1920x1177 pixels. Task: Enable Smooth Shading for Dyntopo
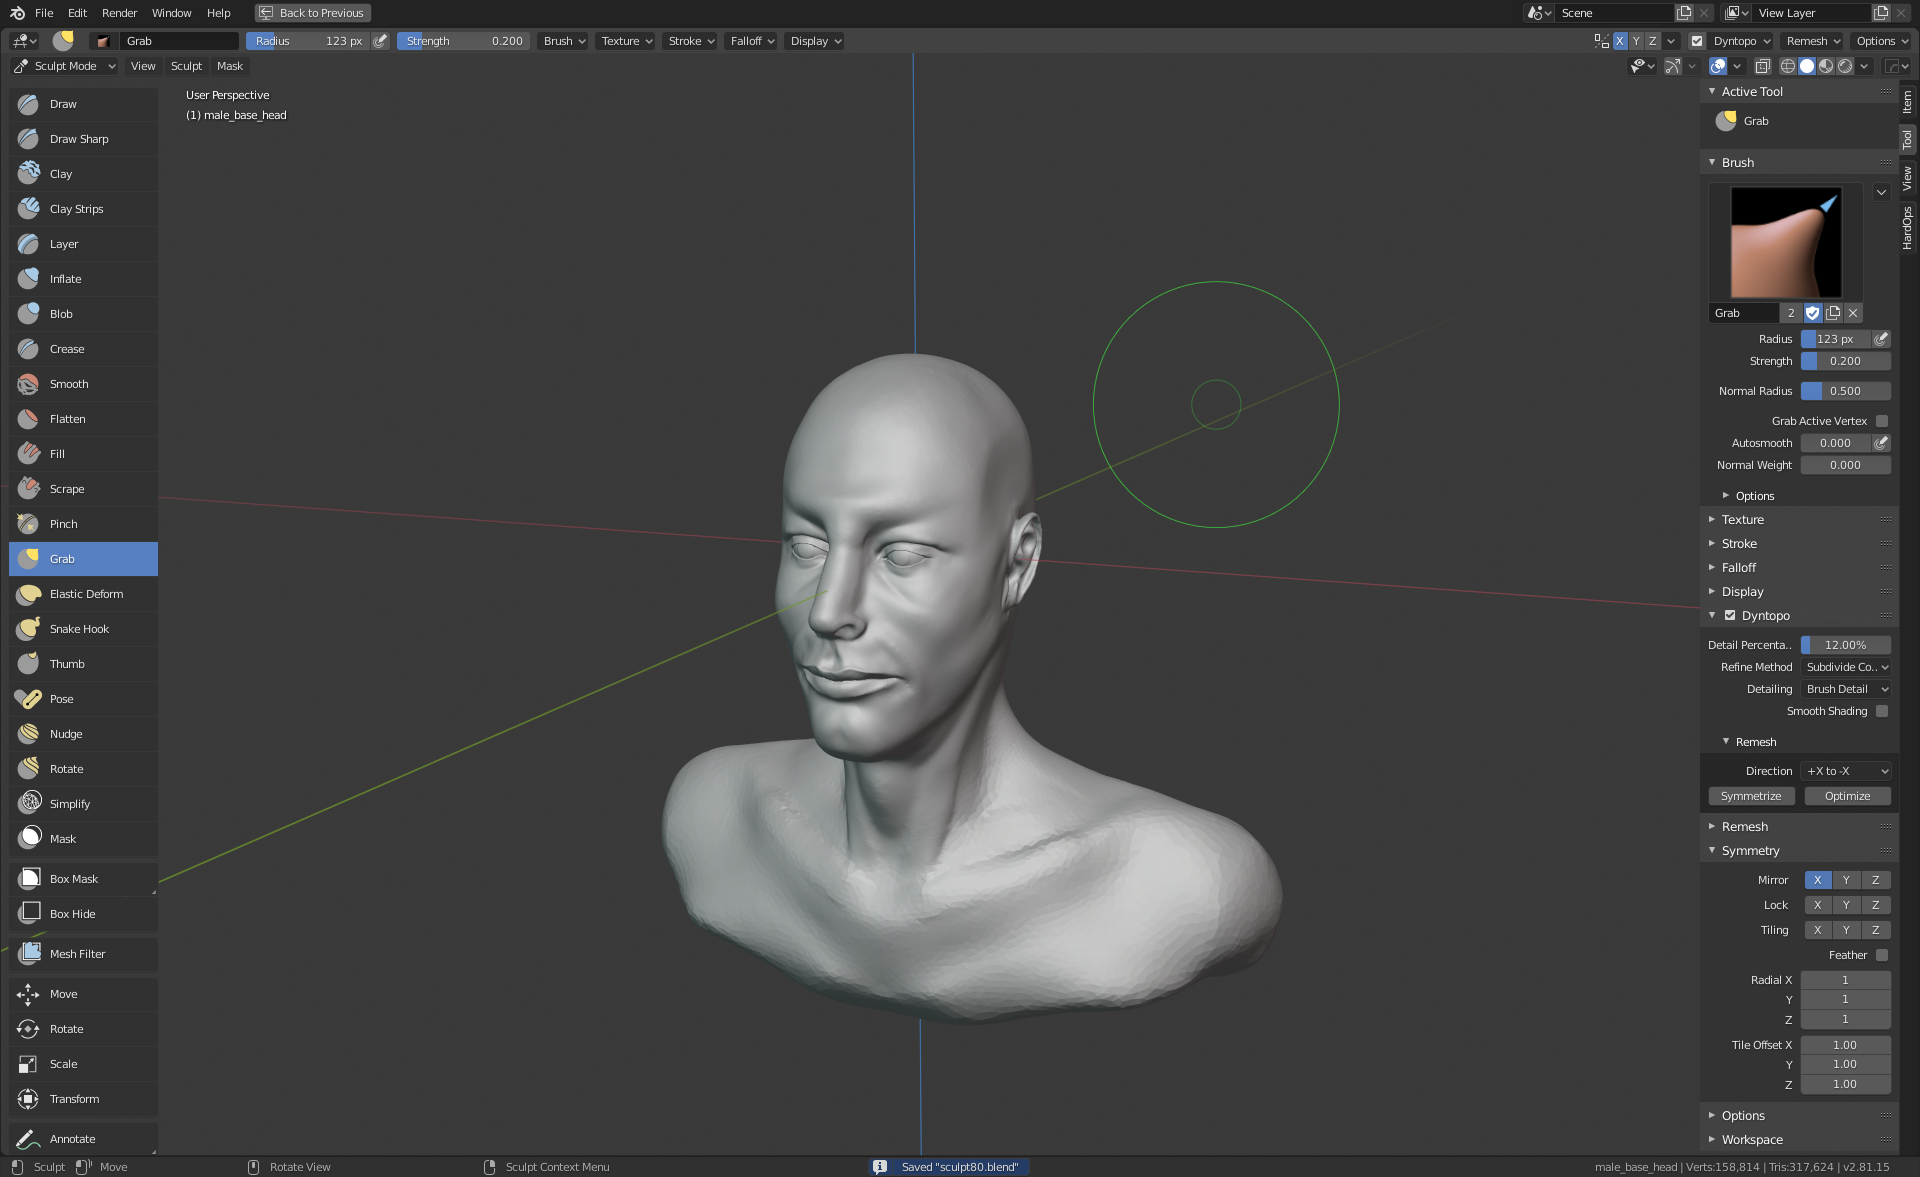click(x=1882, y=711)
